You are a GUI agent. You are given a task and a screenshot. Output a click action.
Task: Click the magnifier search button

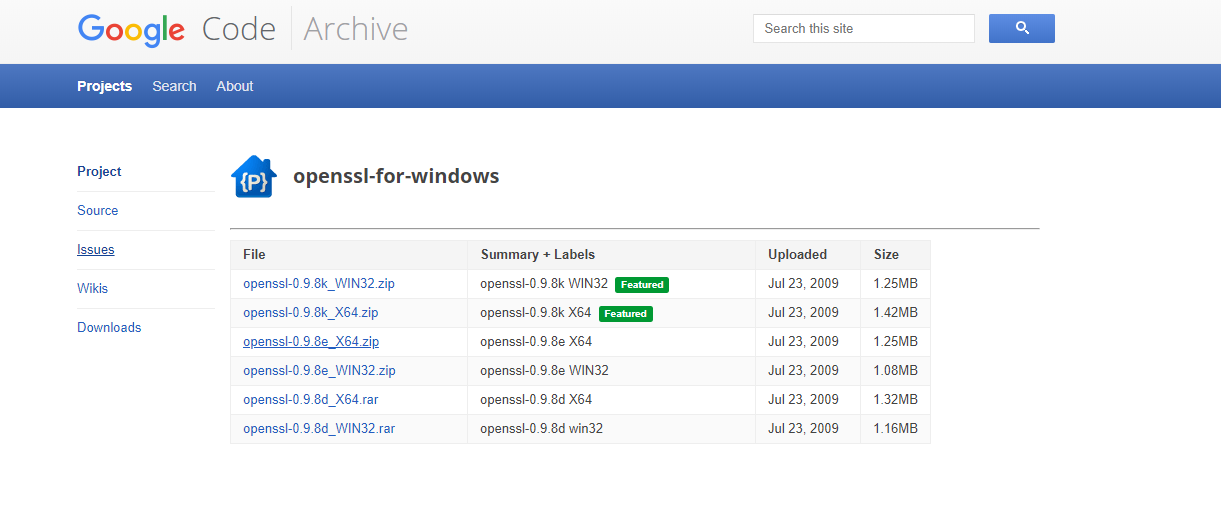pyautogui.click(x=1022, y=28)
